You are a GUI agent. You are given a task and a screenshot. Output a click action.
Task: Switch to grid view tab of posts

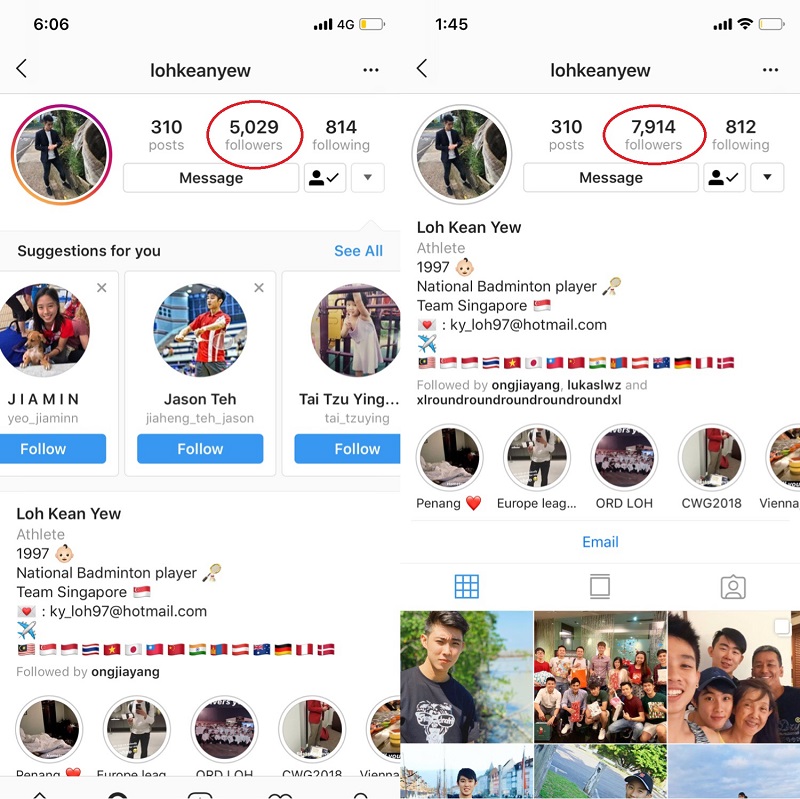pos(466,586)
